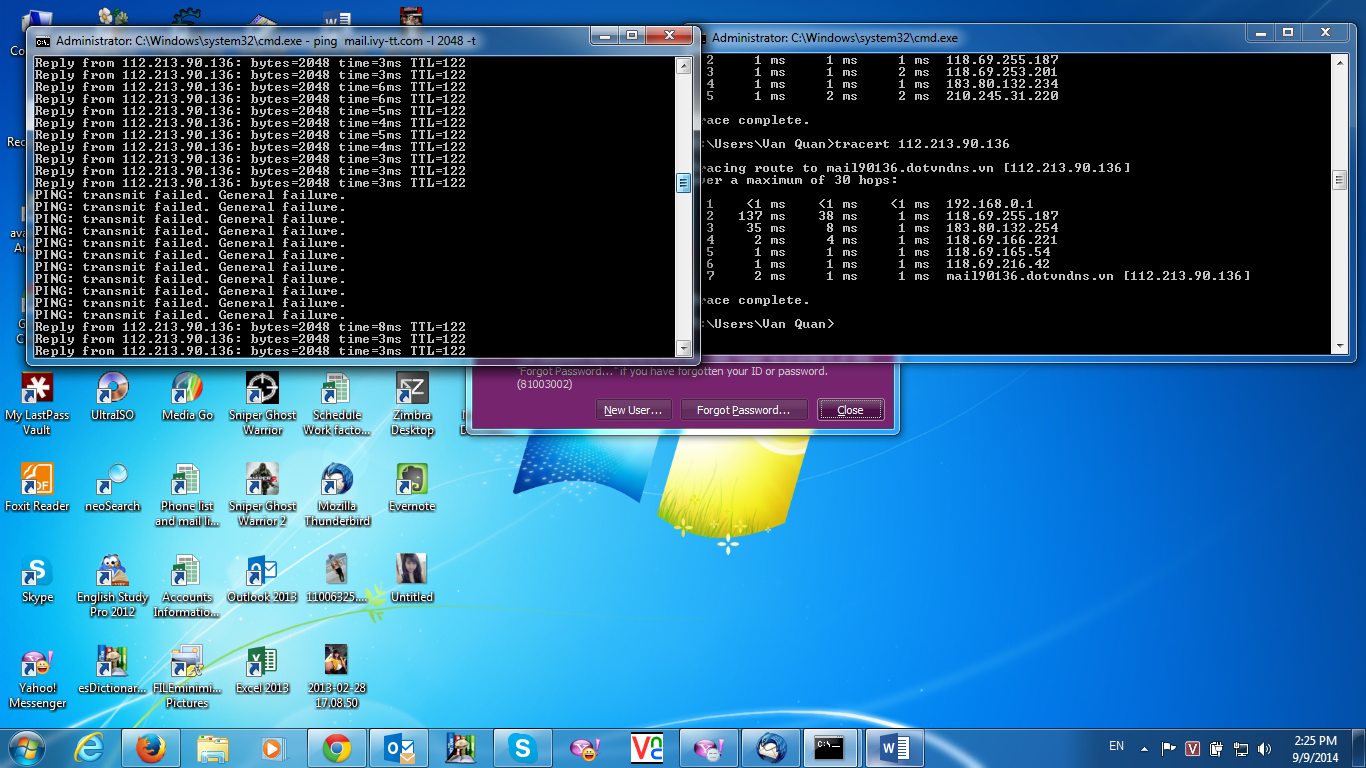Open FILEminimizer Pictures shortcut

(x=187, y=677)
